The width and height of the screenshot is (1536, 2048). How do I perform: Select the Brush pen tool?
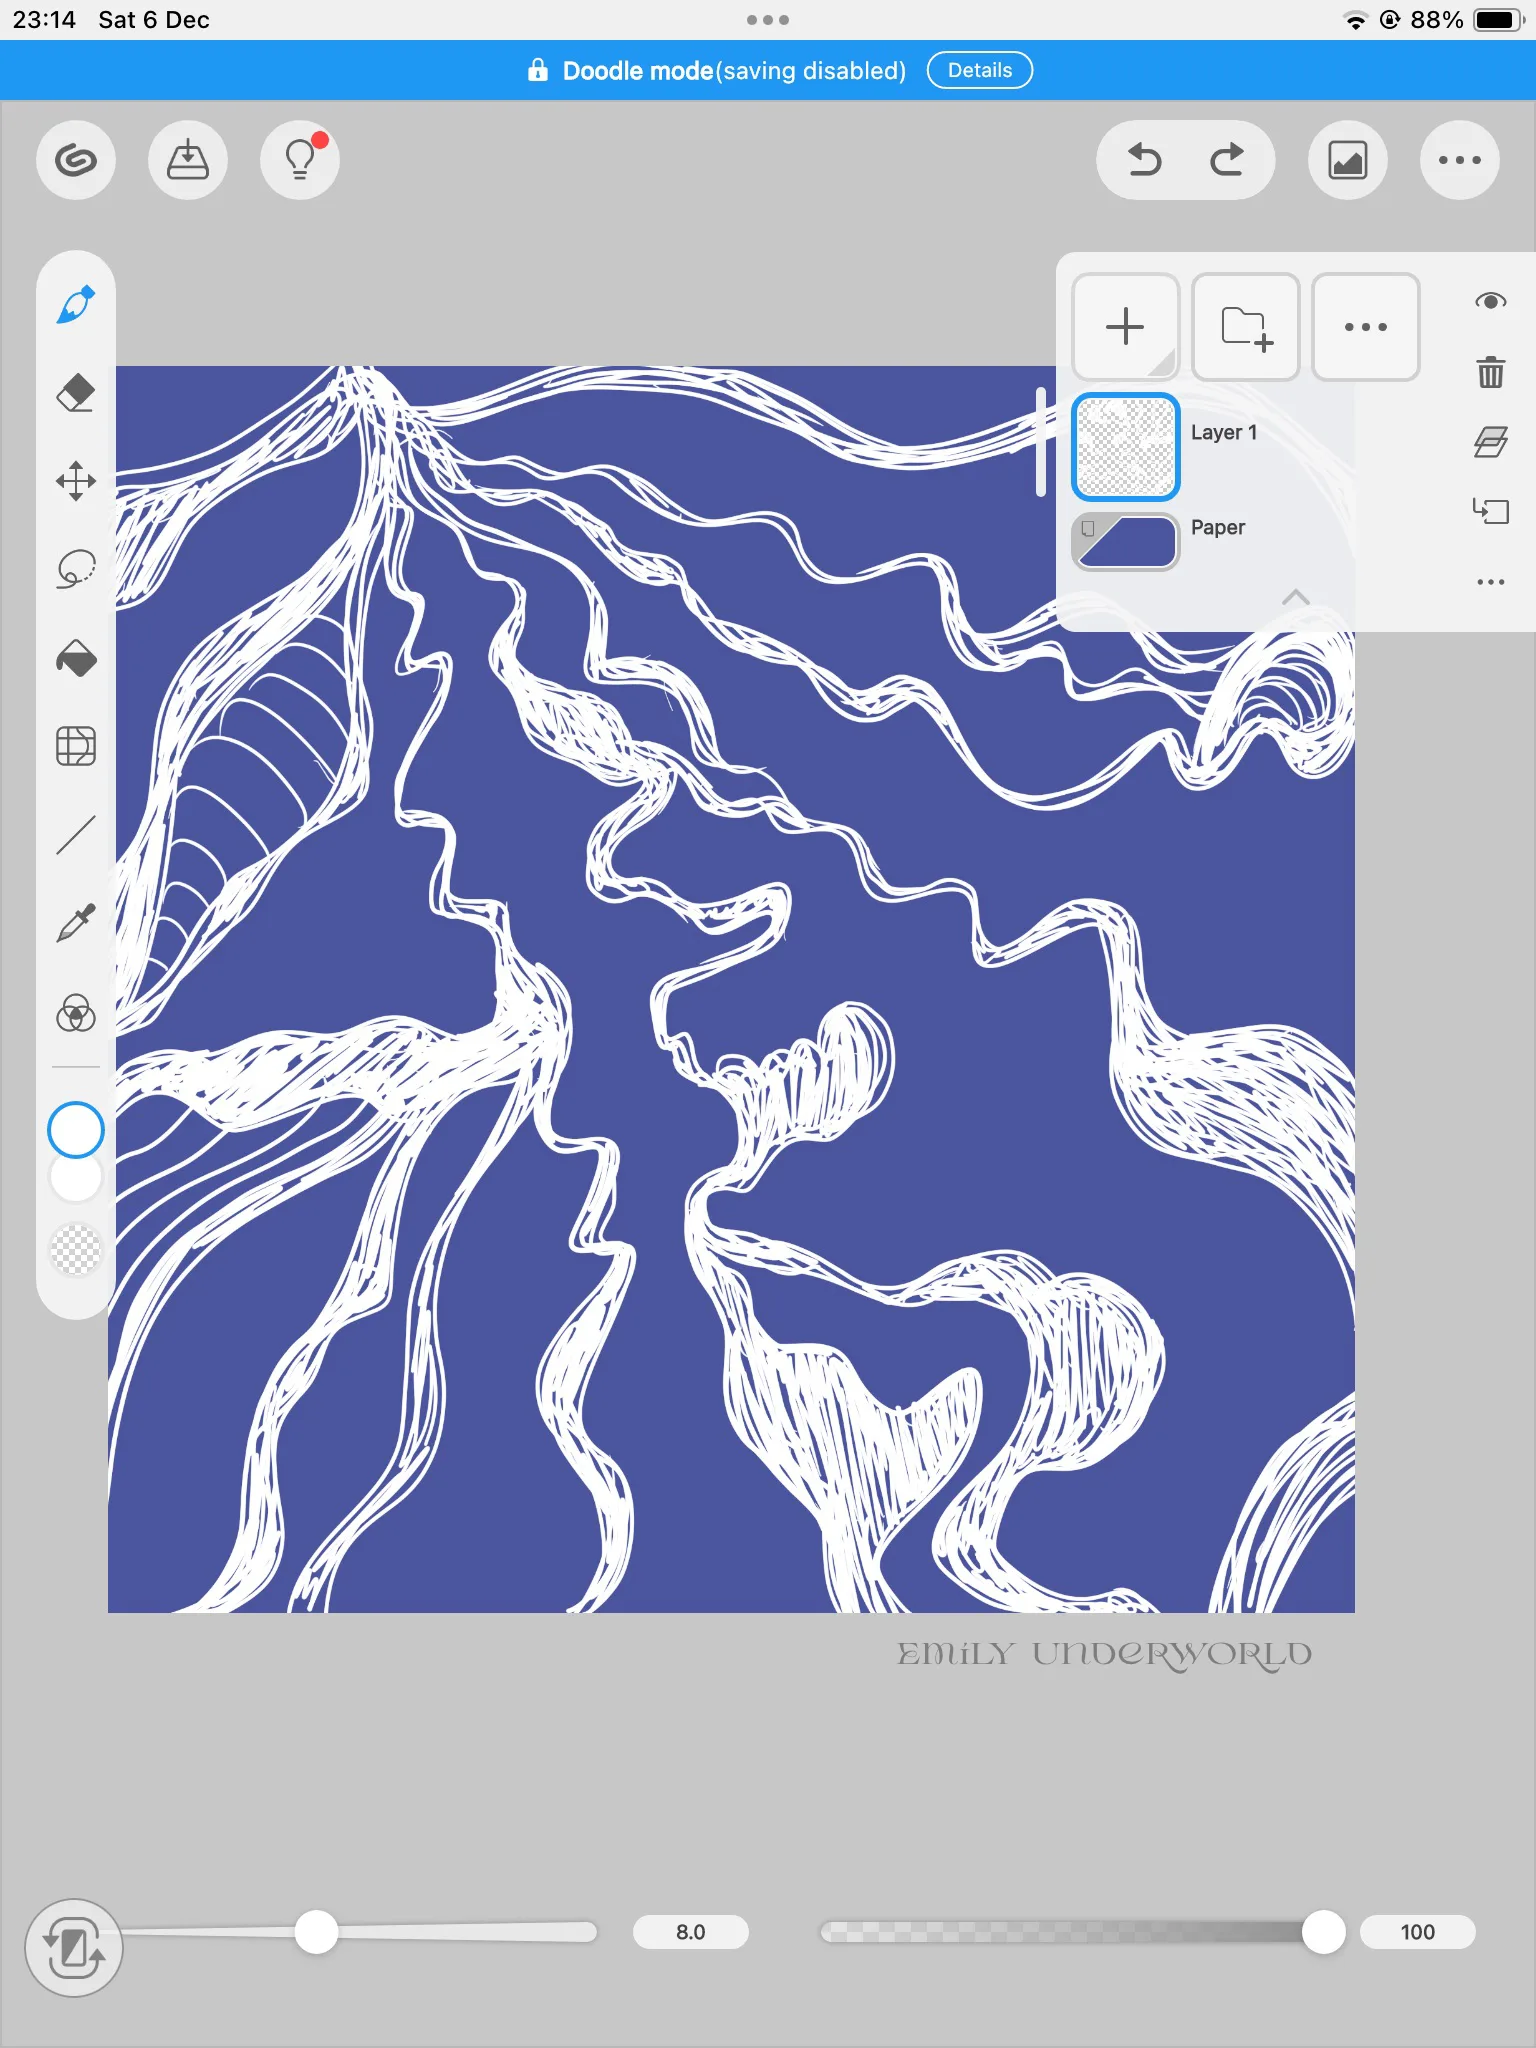(x=76, y=305)
